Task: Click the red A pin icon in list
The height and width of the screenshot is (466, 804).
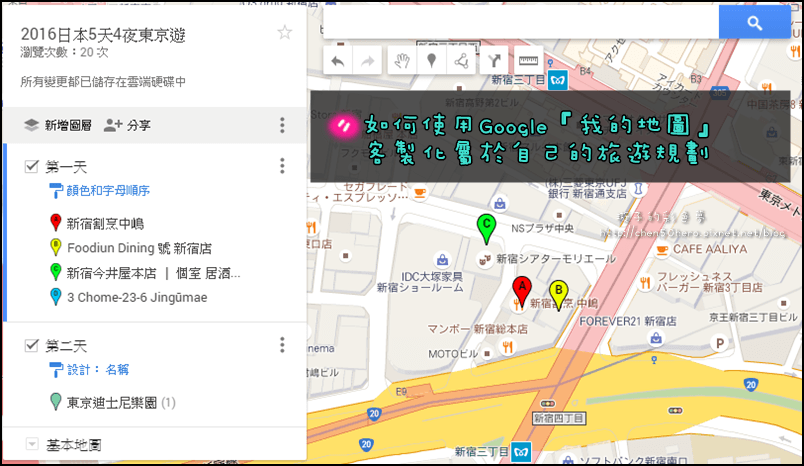Action: [x=55, y=222]
